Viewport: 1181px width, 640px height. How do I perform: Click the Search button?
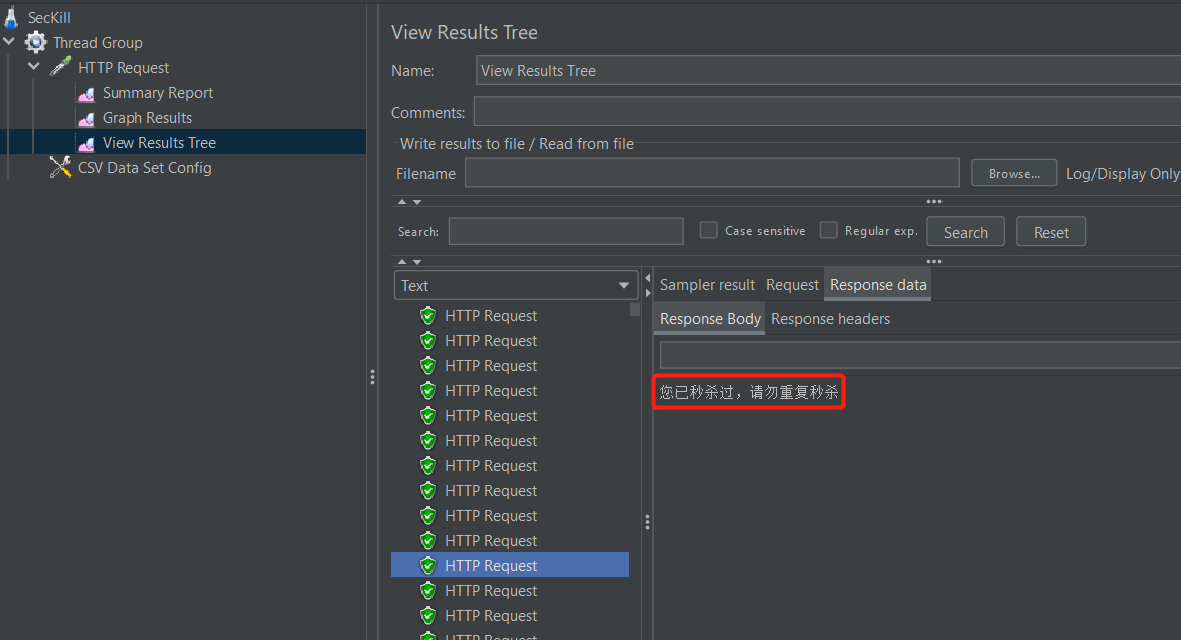965,232
